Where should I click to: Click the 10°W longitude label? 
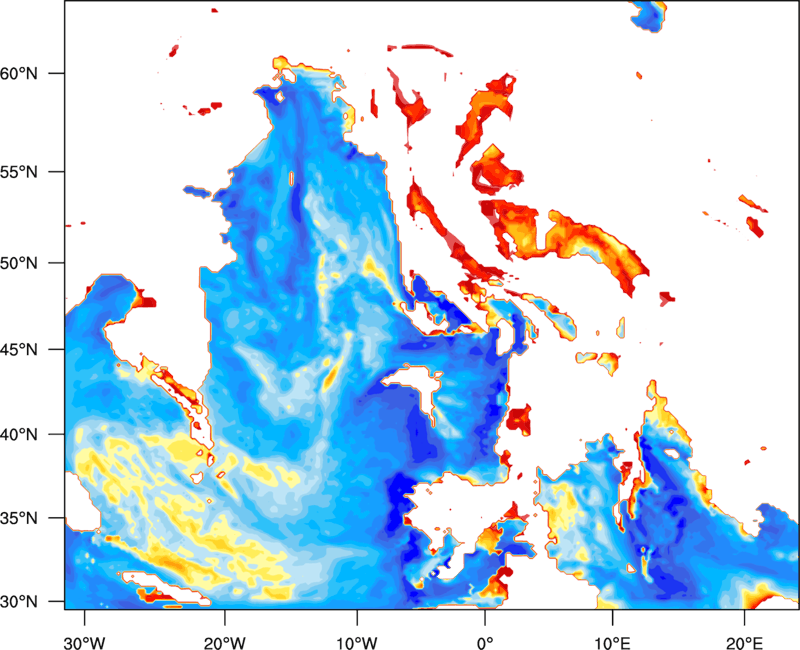coord(357,643)
